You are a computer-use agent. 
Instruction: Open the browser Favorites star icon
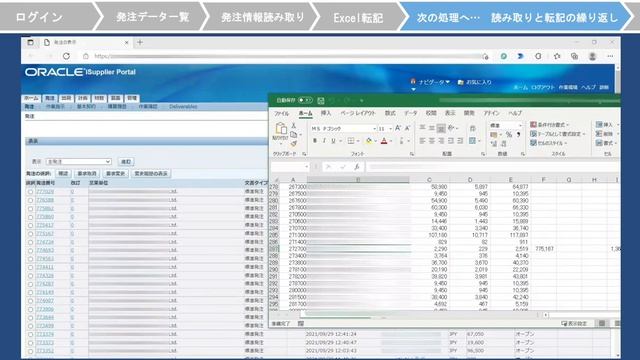[x=557, y=56]
